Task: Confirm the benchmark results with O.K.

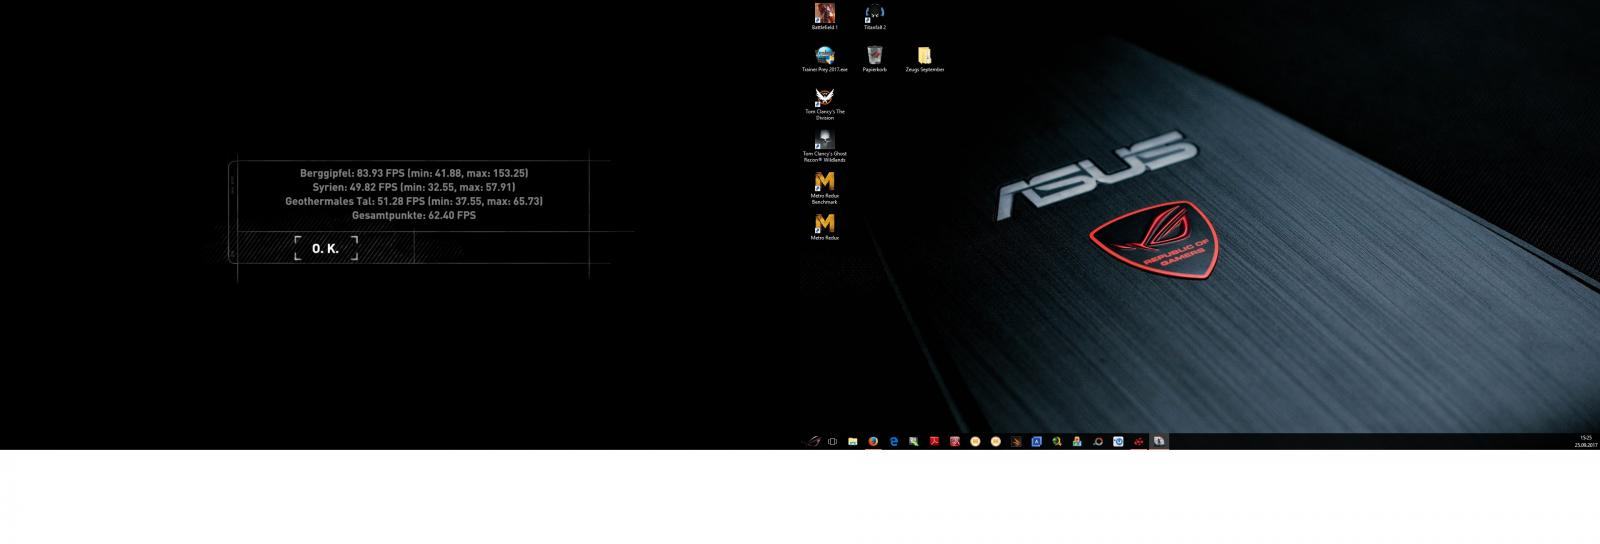Action: tap(325, 248)
